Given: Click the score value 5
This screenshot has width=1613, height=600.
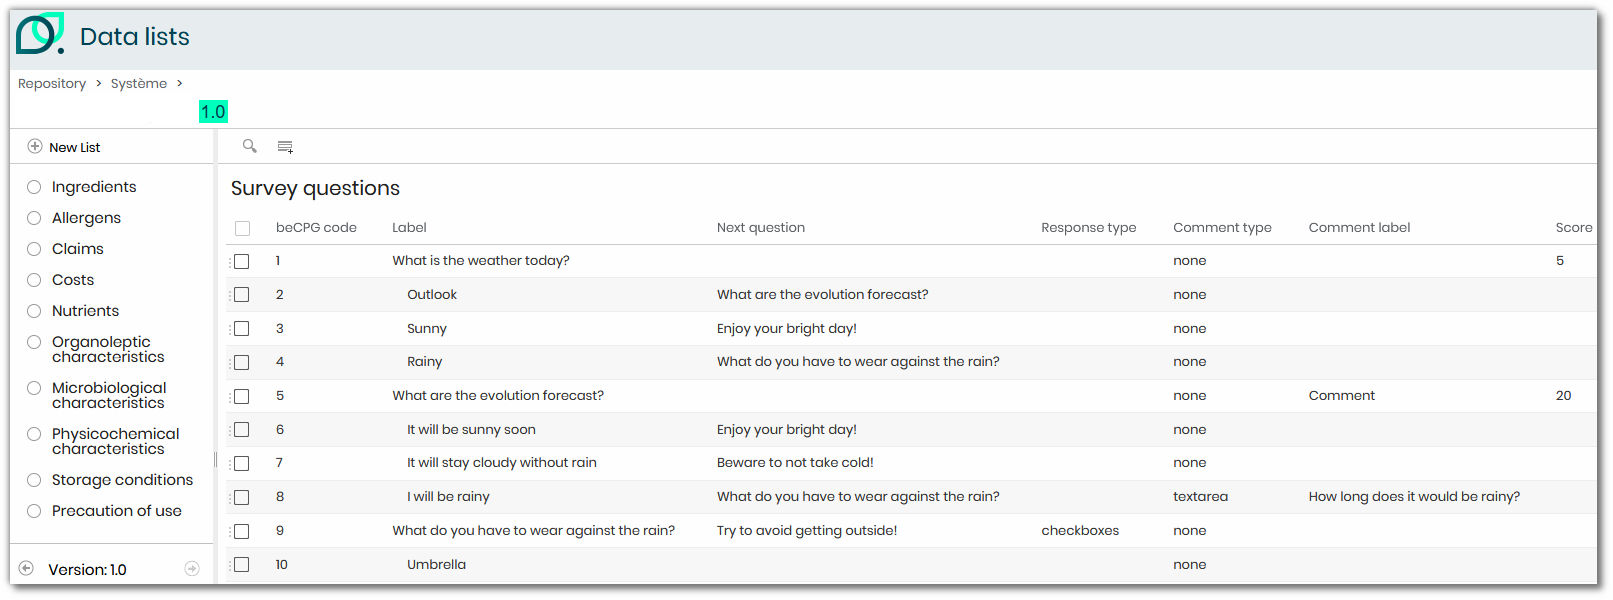Looking at the screenshot, I should coord(1559,260).
